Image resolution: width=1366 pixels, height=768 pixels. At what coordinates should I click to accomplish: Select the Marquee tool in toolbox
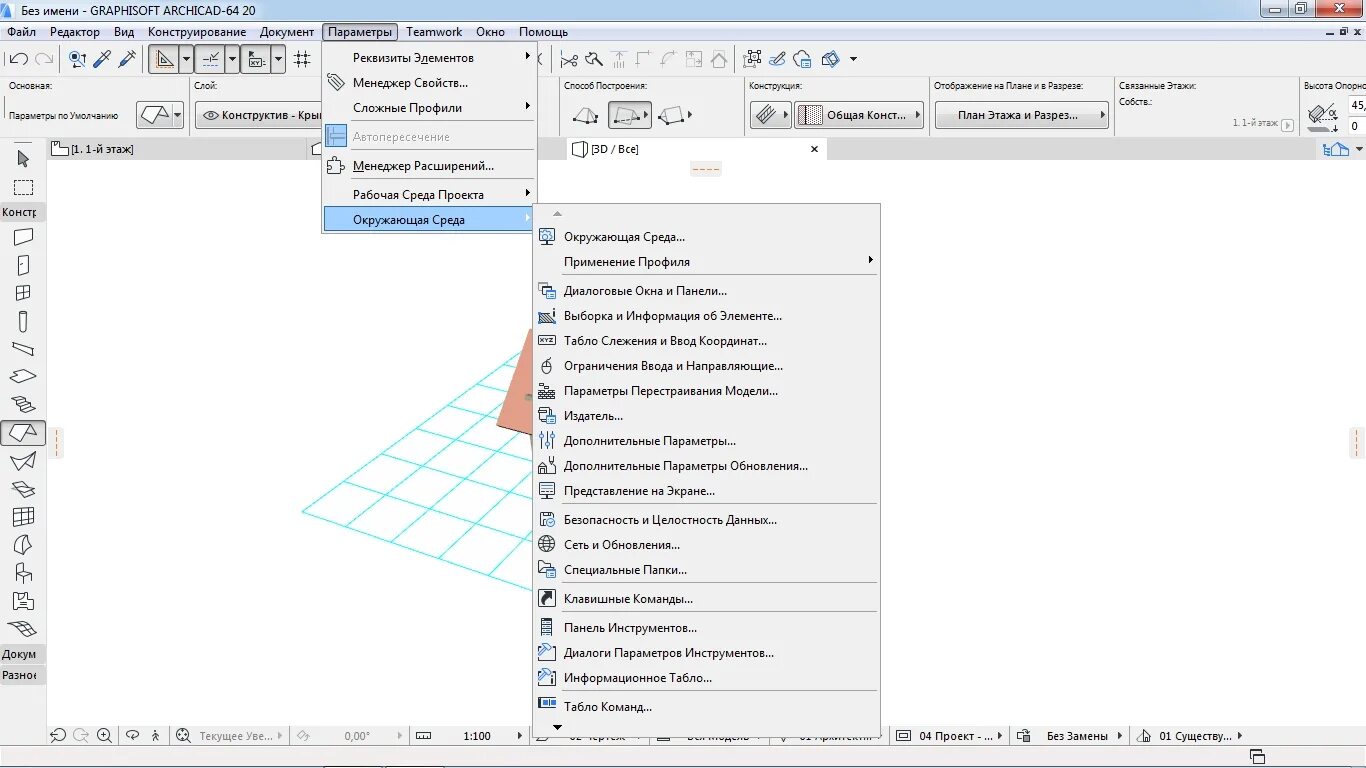pyautogui.click(x=23, y=188)
